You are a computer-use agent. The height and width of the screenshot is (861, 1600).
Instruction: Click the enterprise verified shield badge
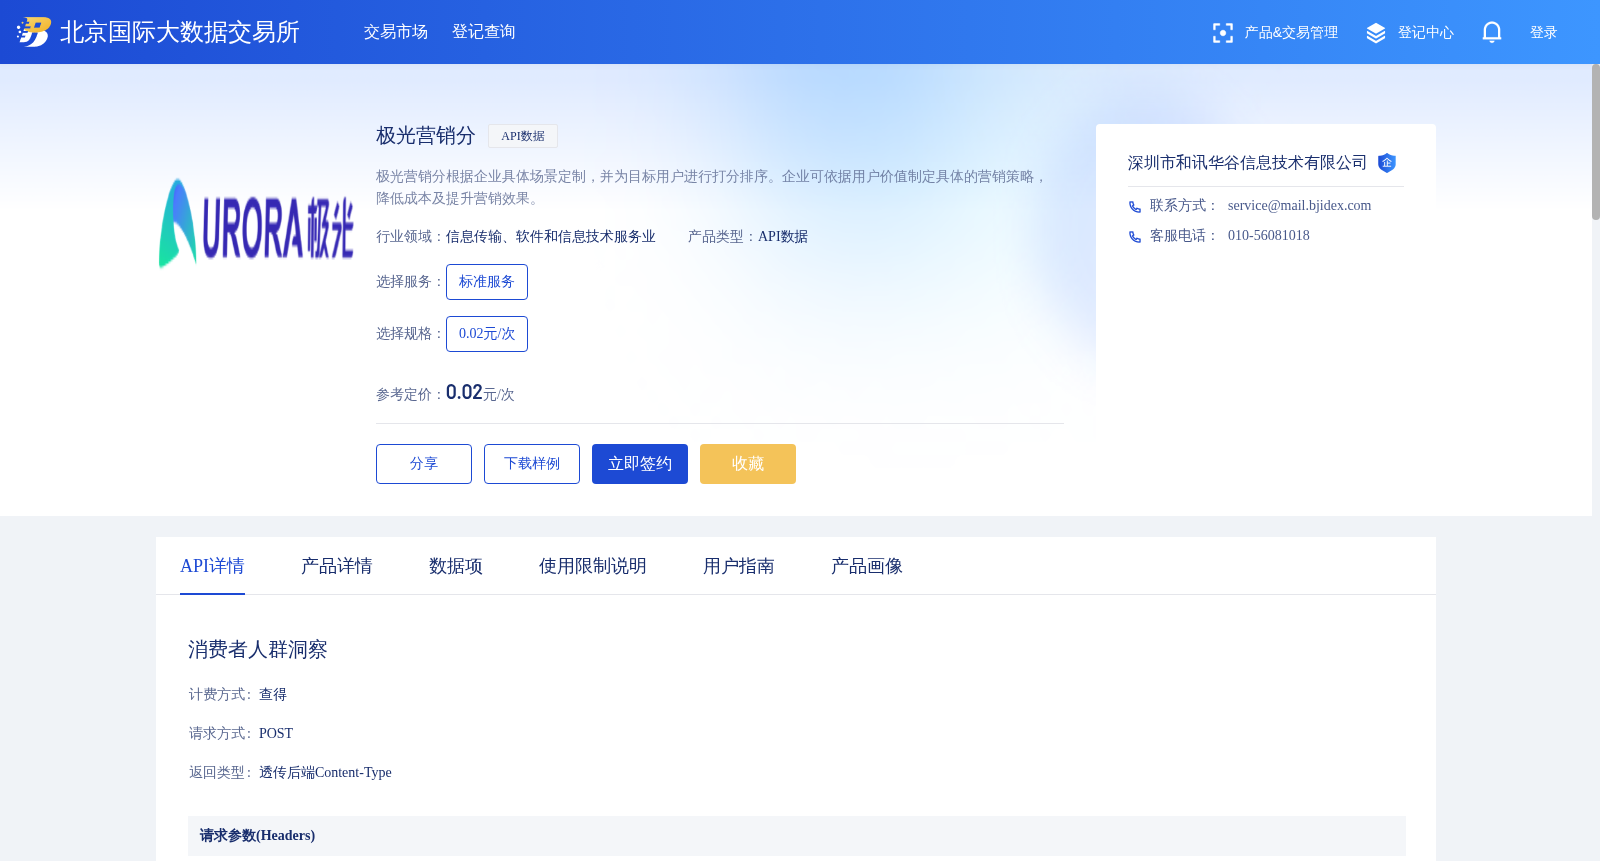[1387, 163]
